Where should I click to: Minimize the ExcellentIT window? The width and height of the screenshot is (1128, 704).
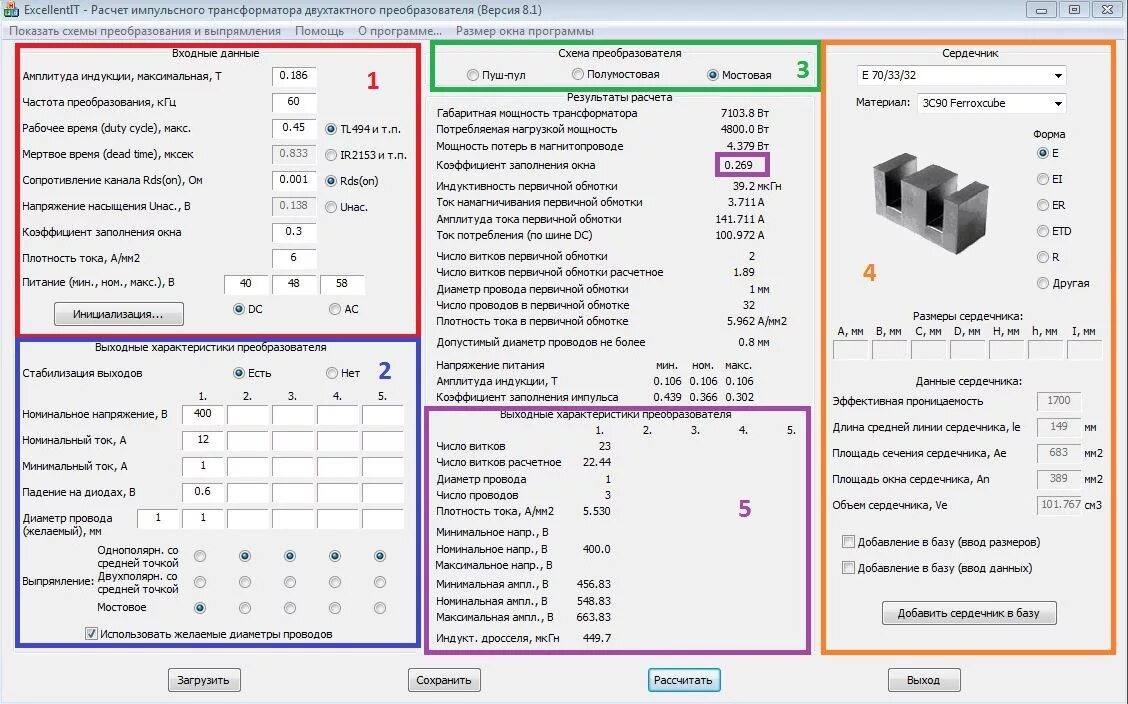coord(1041,10)
